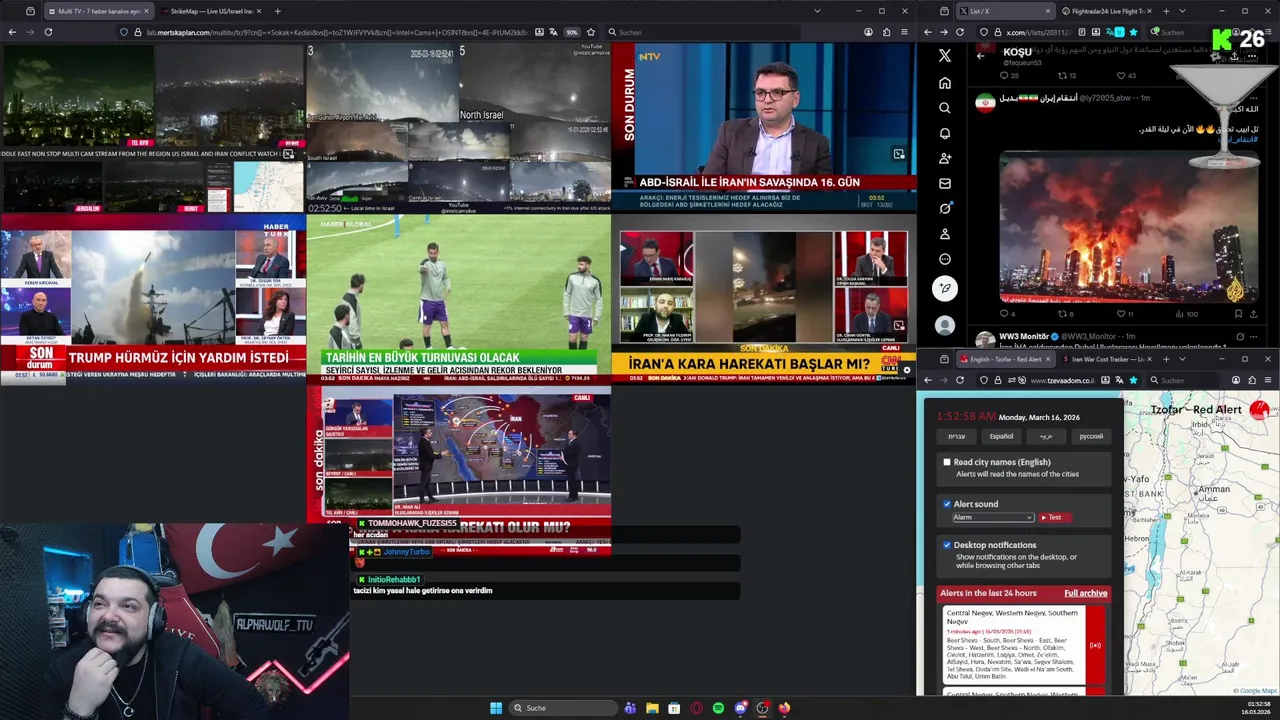Open Firefox from the taskbar
The height and width of the screenshot is (720, 1280).
[784, 708]
